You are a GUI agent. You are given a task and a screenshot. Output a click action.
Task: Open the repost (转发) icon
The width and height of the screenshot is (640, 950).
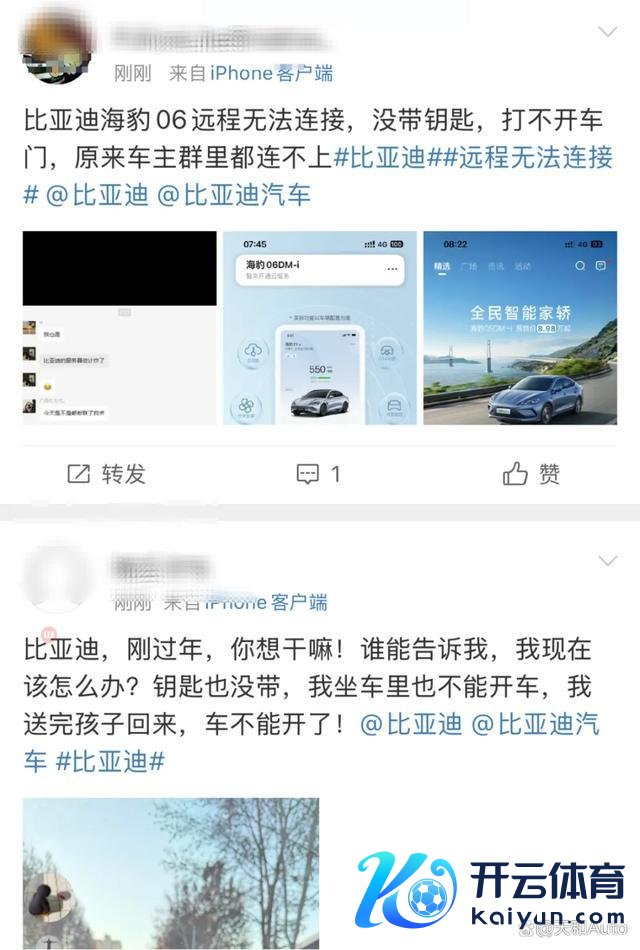click(79, 474)
